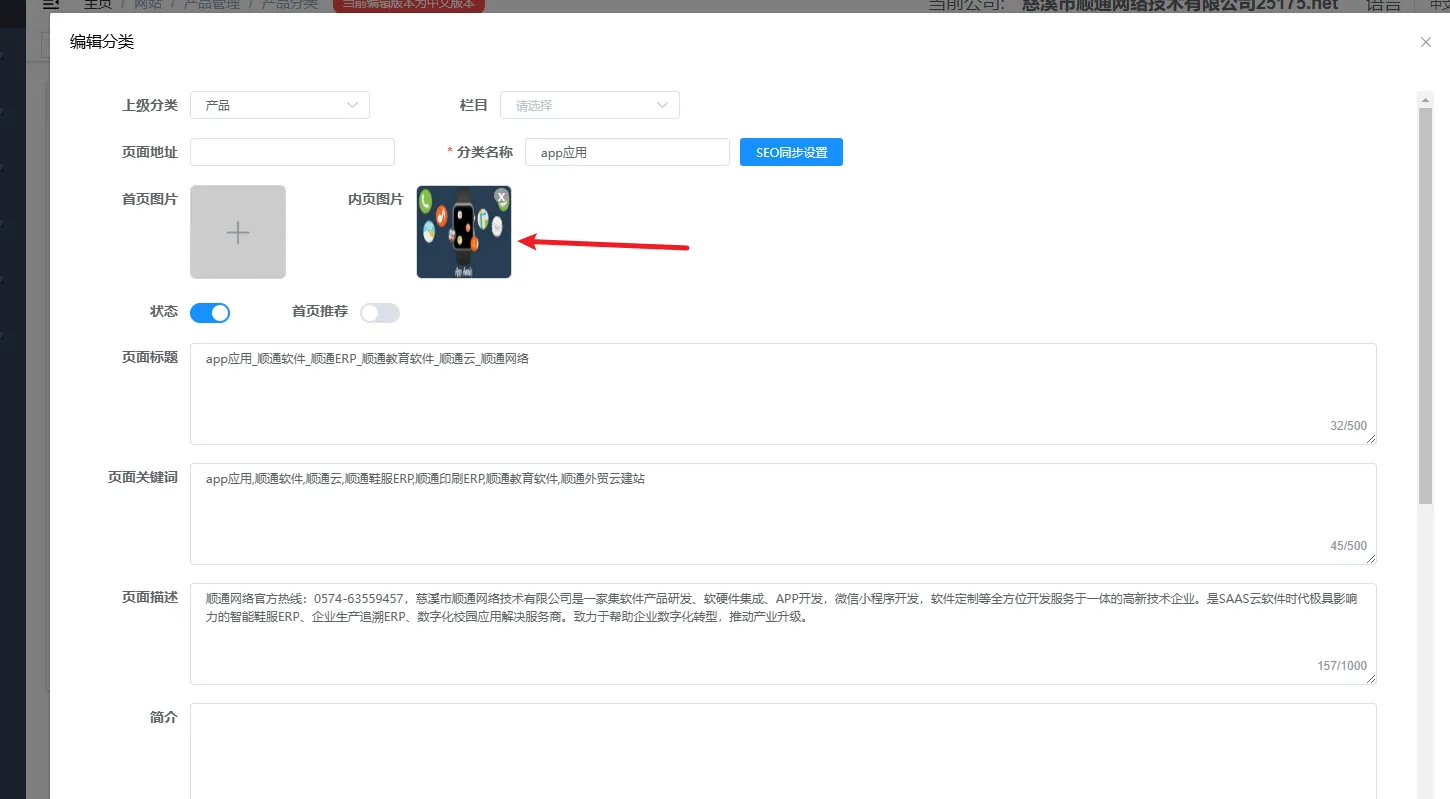Image resolution: width=1450 pixels, height=799 pixels.
Task: Enable the 首页推荐 switch
Action: pyautogui.click(x=380, y=313)
